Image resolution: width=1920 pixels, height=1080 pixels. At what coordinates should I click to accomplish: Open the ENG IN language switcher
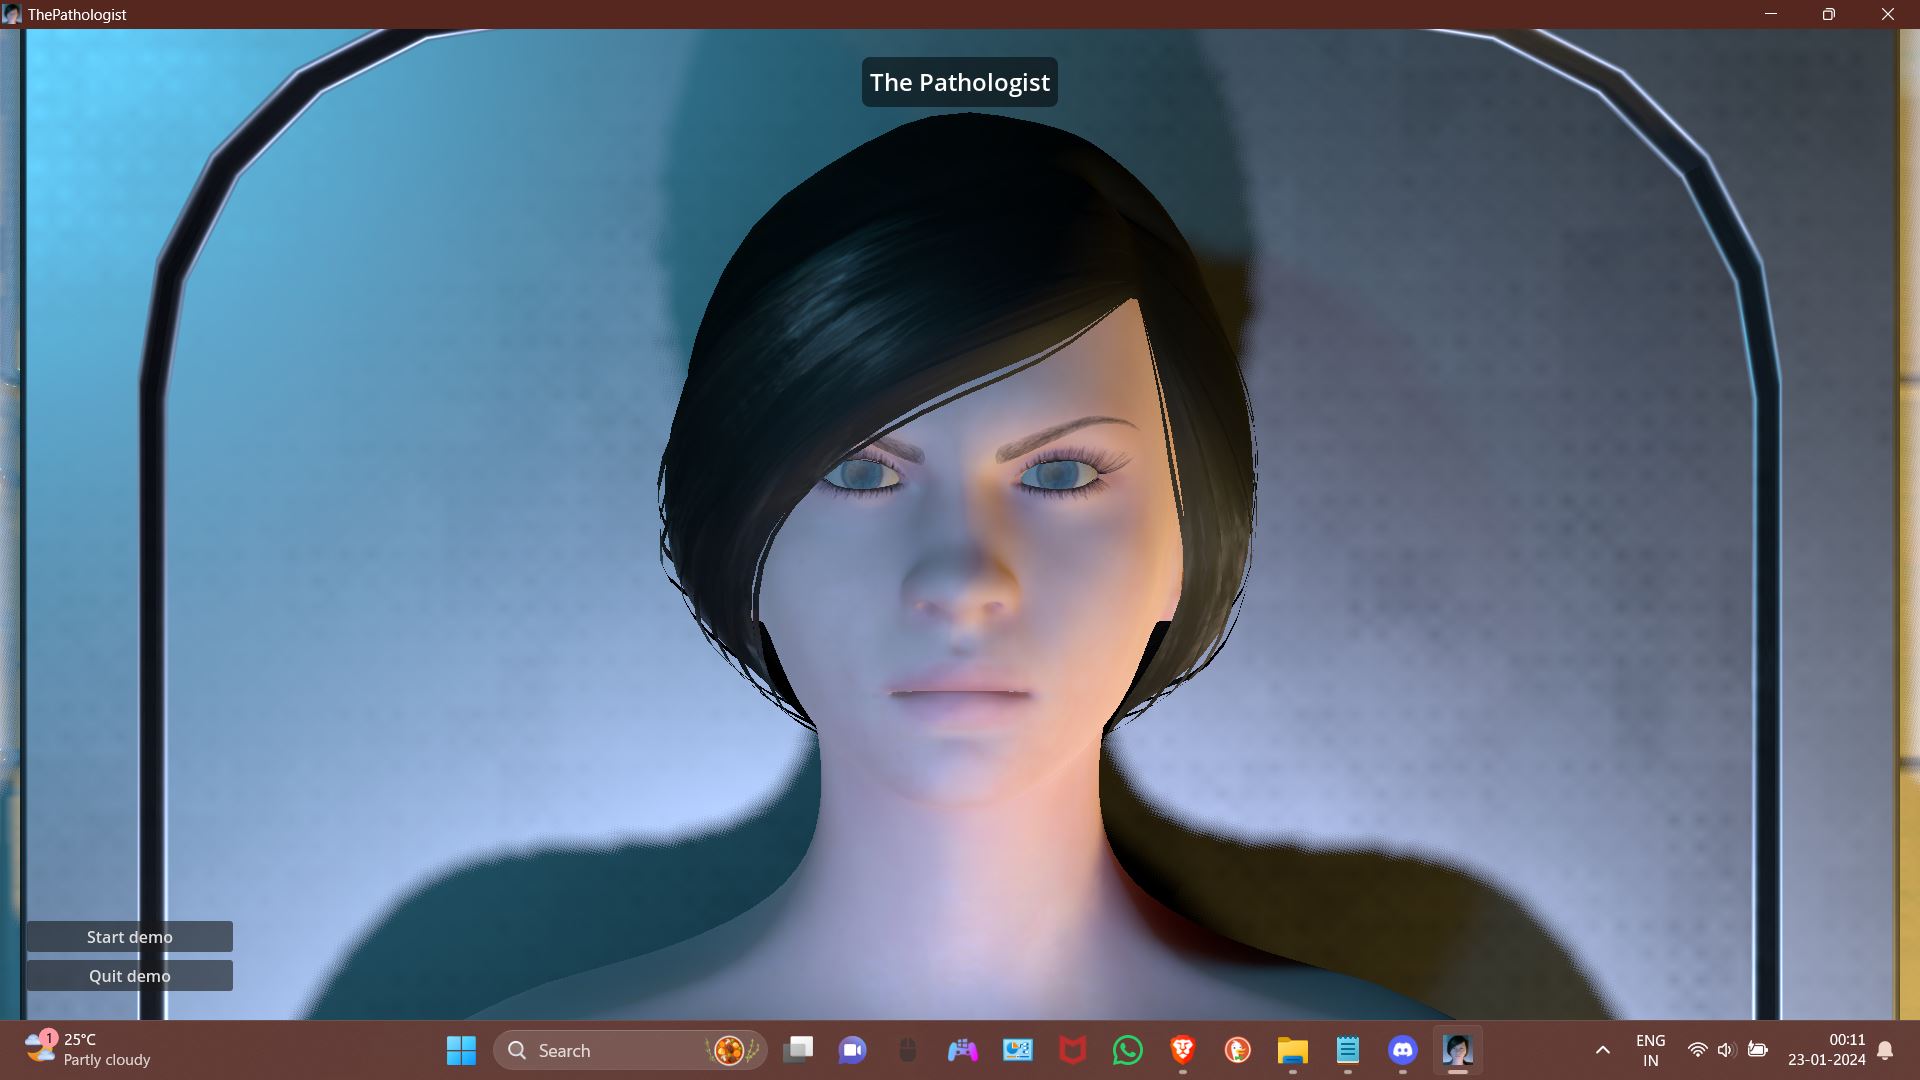(x=1650, y=1050)
